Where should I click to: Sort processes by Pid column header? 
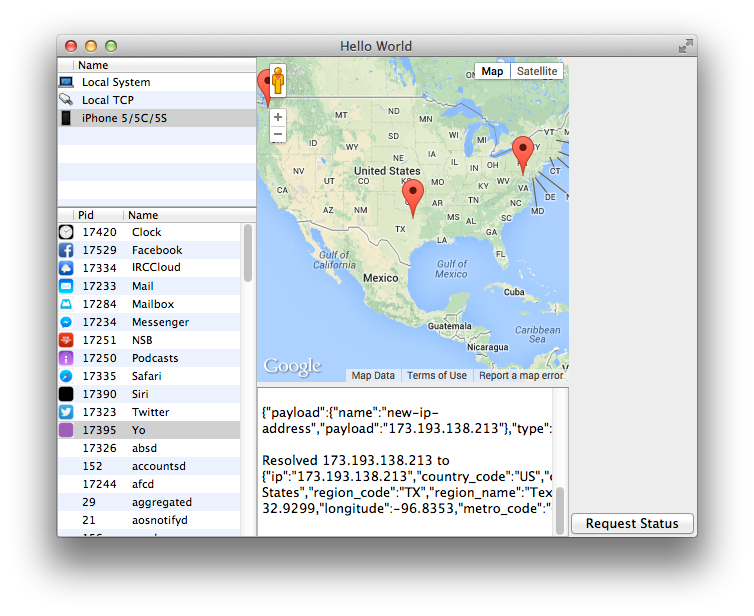coord(99,215)
